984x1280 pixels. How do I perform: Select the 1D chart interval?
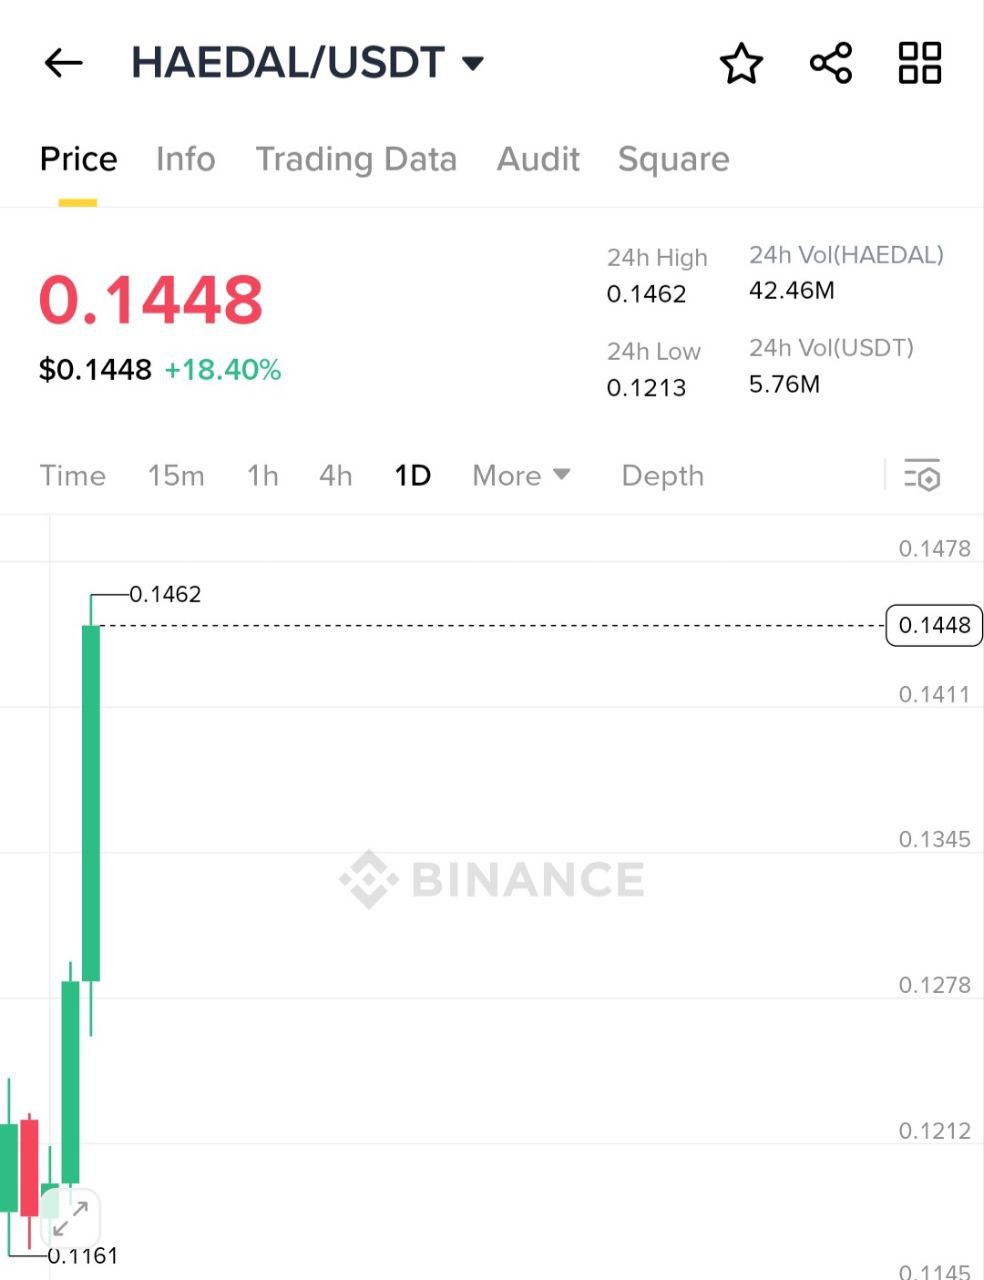[412, 475]
